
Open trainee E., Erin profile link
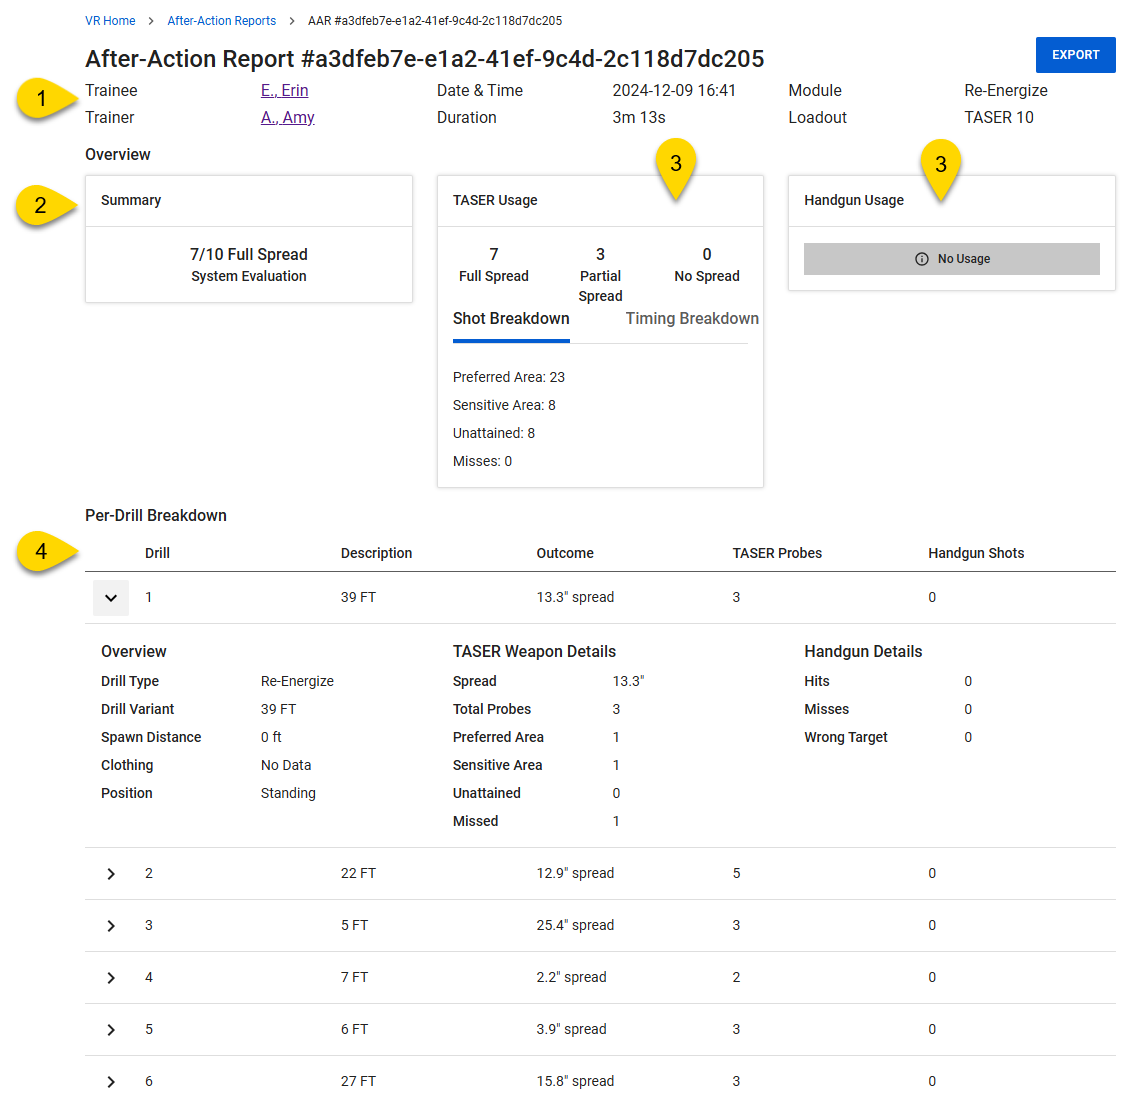(284, 91)
